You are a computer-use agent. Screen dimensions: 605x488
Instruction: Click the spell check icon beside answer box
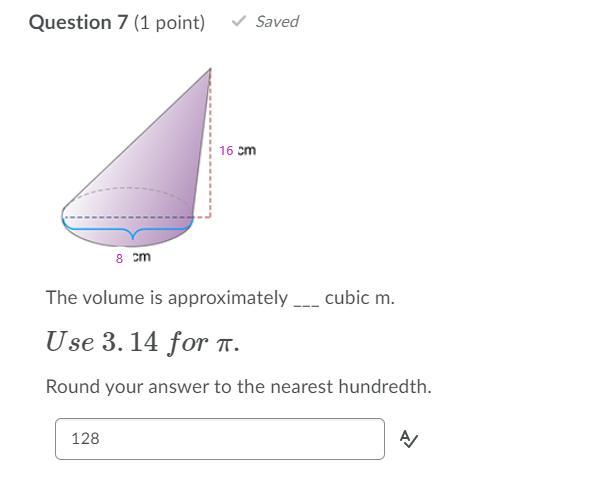(409, 439)
